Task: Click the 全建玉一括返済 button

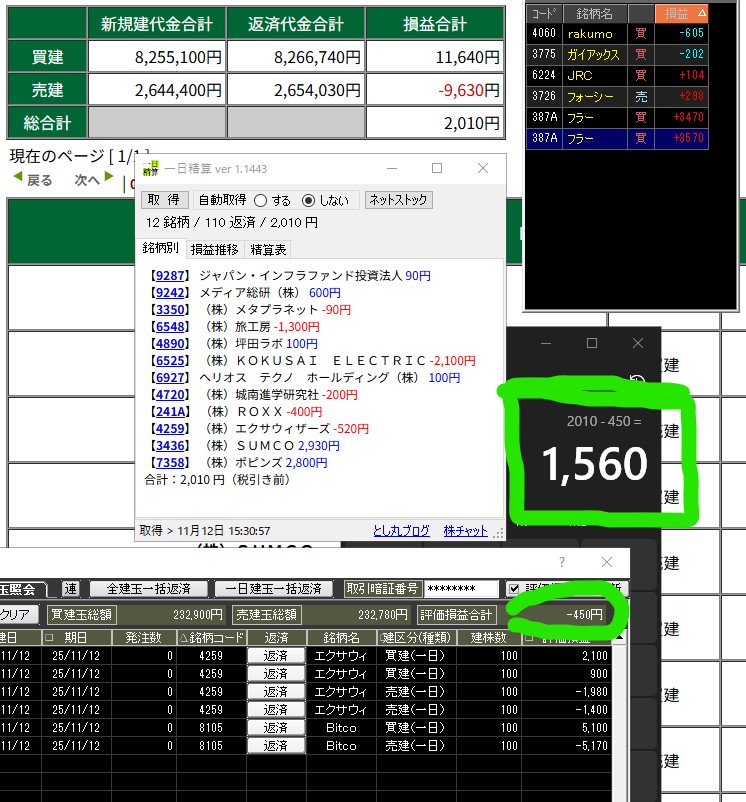Action: (148, 589)
